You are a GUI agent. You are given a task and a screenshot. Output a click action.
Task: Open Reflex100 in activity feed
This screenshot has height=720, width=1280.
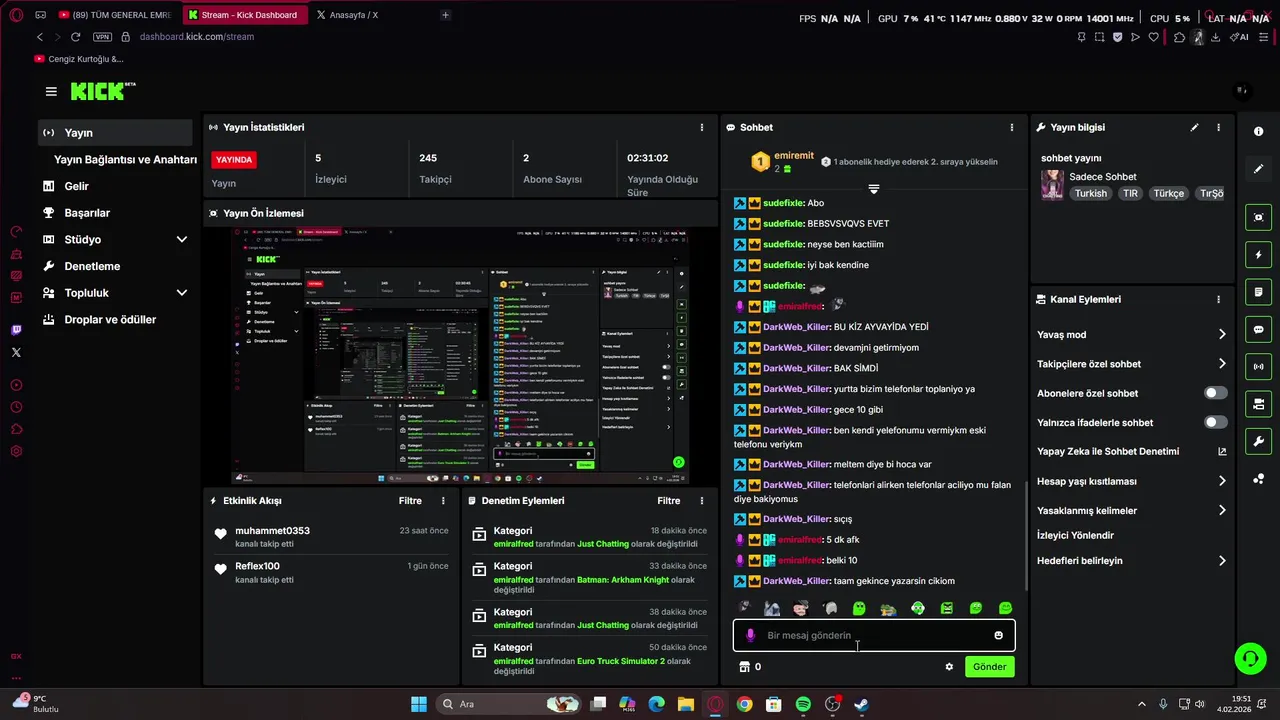click(x=257, y=566)
